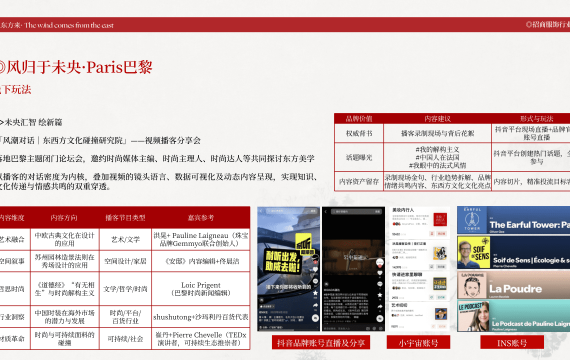570x360 pixels.
Task: Click the 视频播客分享会 line of text
Action: (173, 140)
